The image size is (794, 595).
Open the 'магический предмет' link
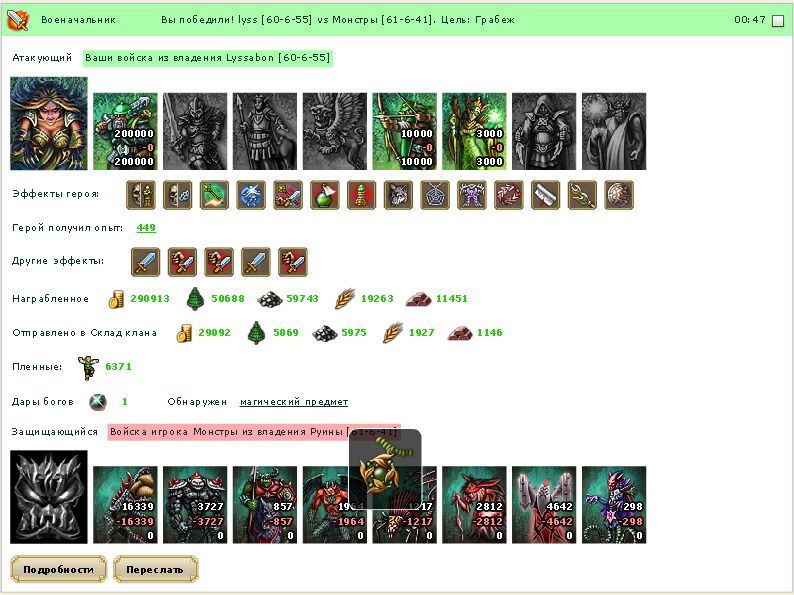(294, 402)
